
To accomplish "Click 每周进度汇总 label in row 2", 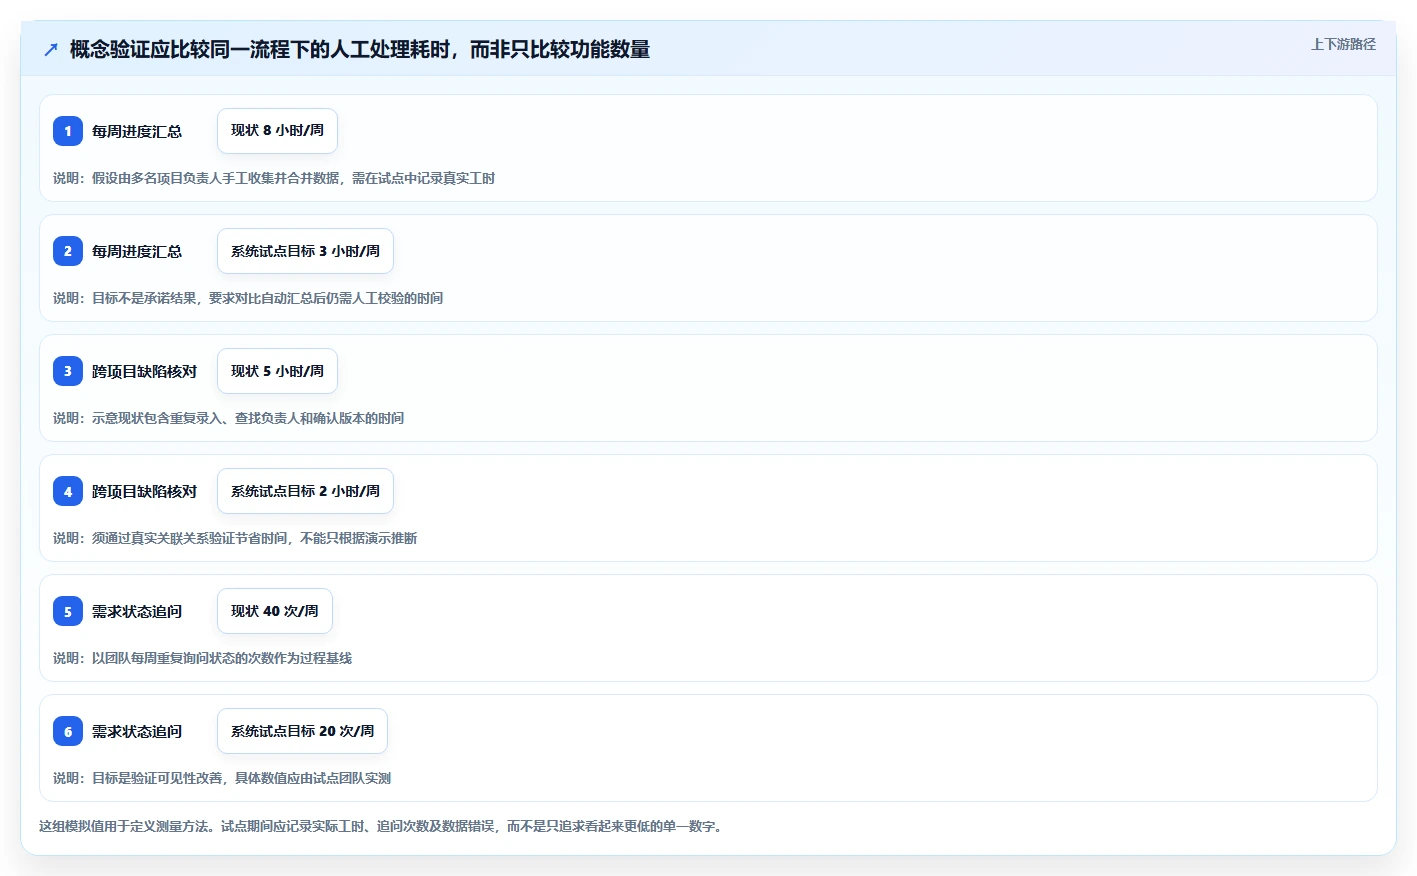I will click(x=137, y=251).
